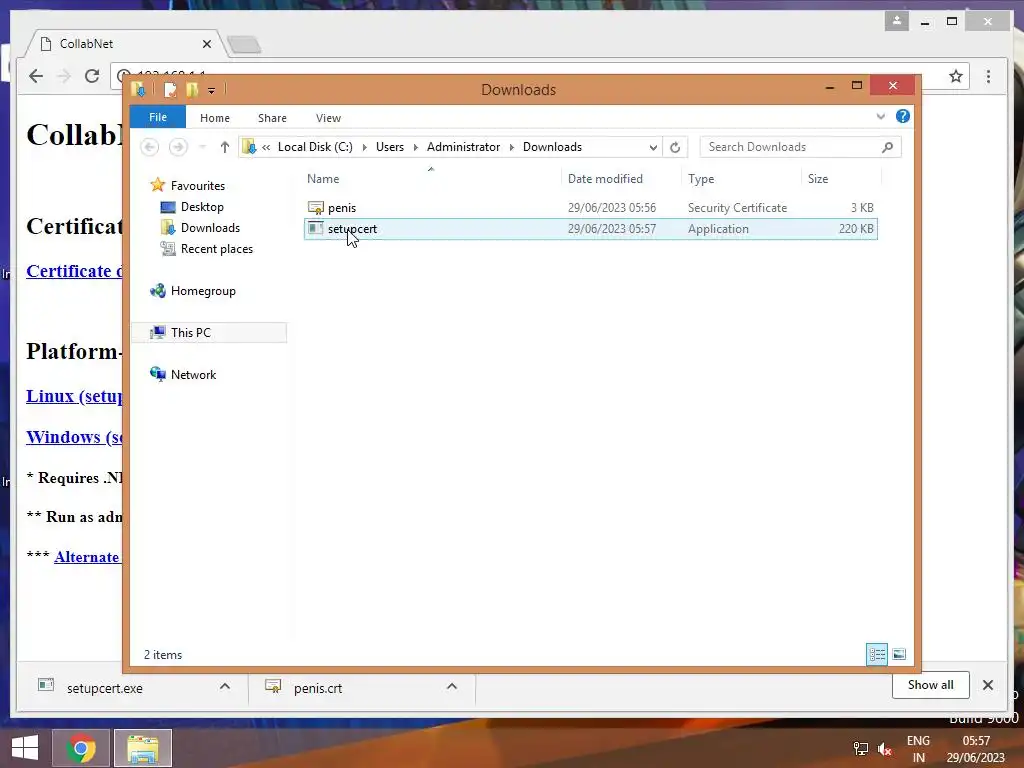The height and width of the screenshot is (768, 1024).
Task: Select the security certificate file row
Action: 590,208
